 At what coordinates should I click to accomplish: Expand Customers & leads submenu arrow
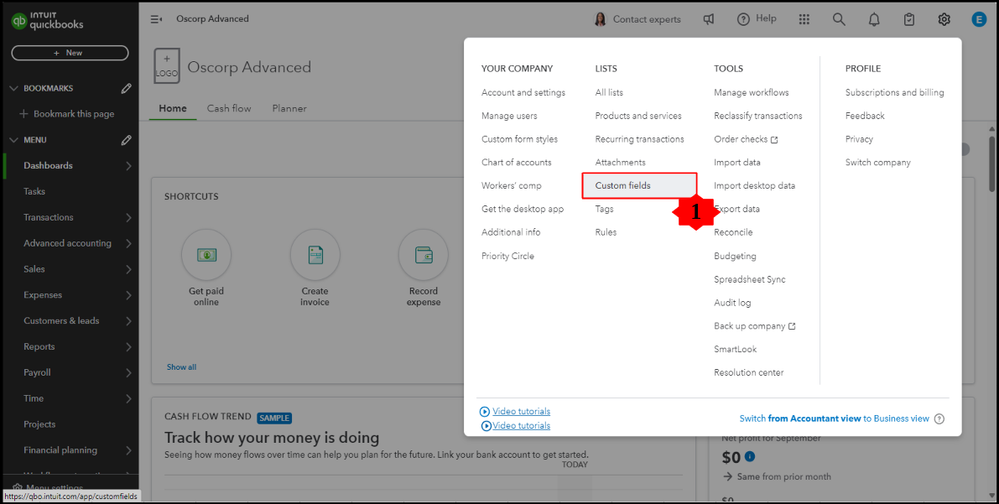click(128, 321)
